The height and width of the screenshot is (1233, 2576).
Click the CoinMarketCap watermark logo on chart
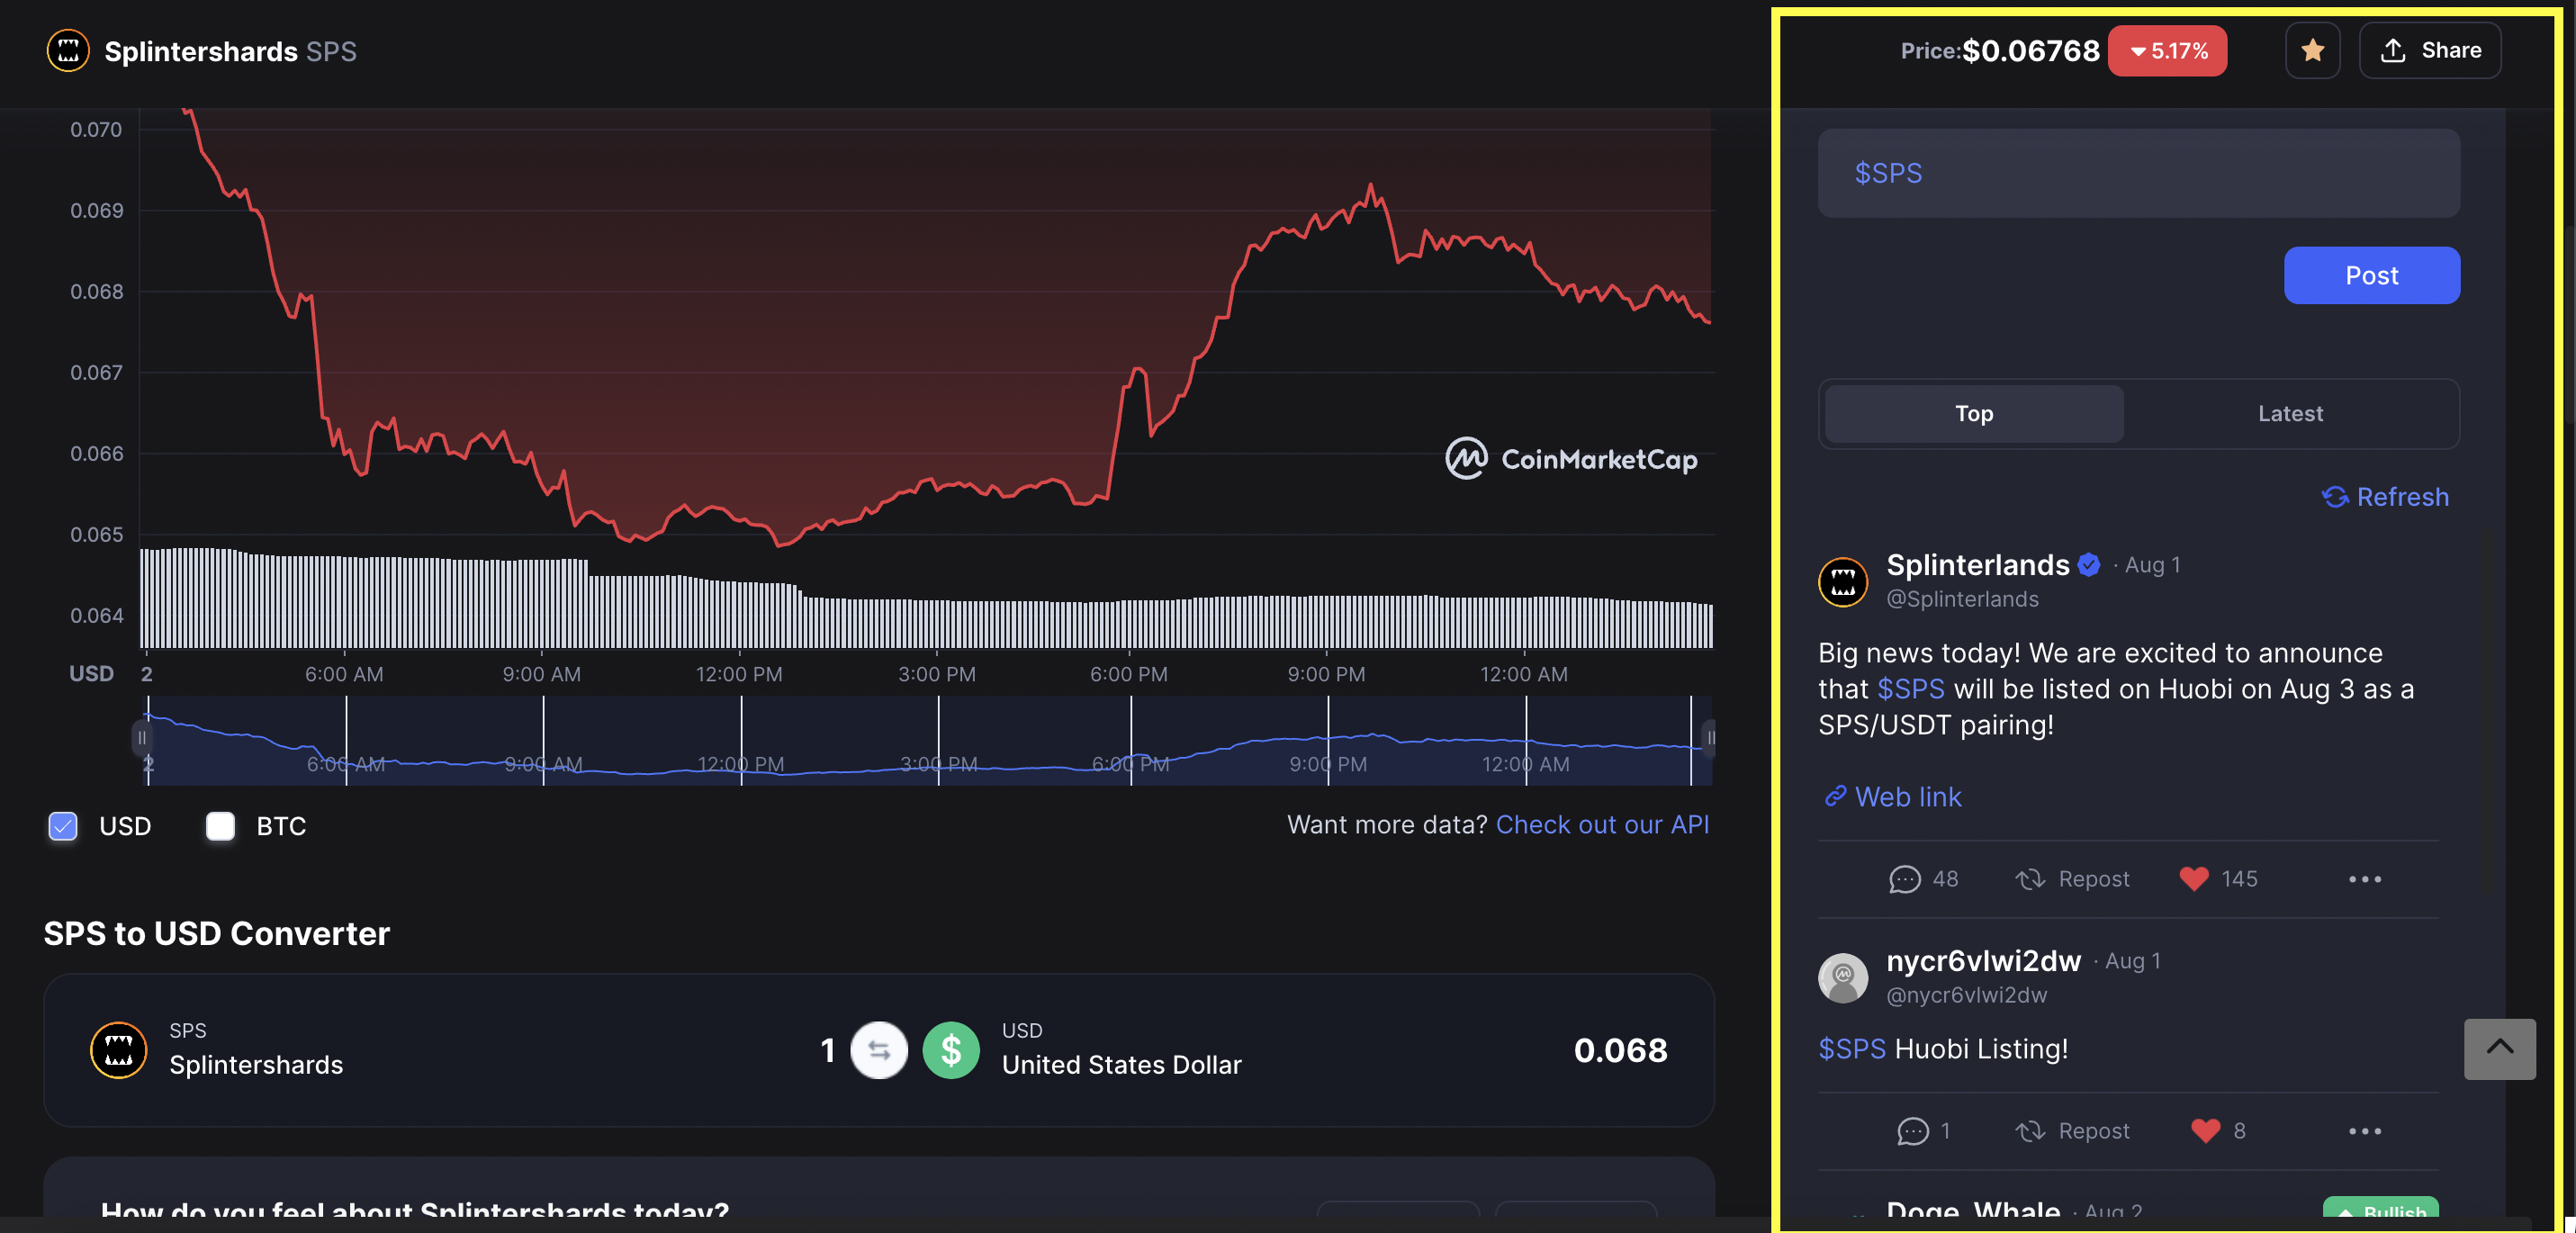pyautogui.click(x=1570, y=459)
